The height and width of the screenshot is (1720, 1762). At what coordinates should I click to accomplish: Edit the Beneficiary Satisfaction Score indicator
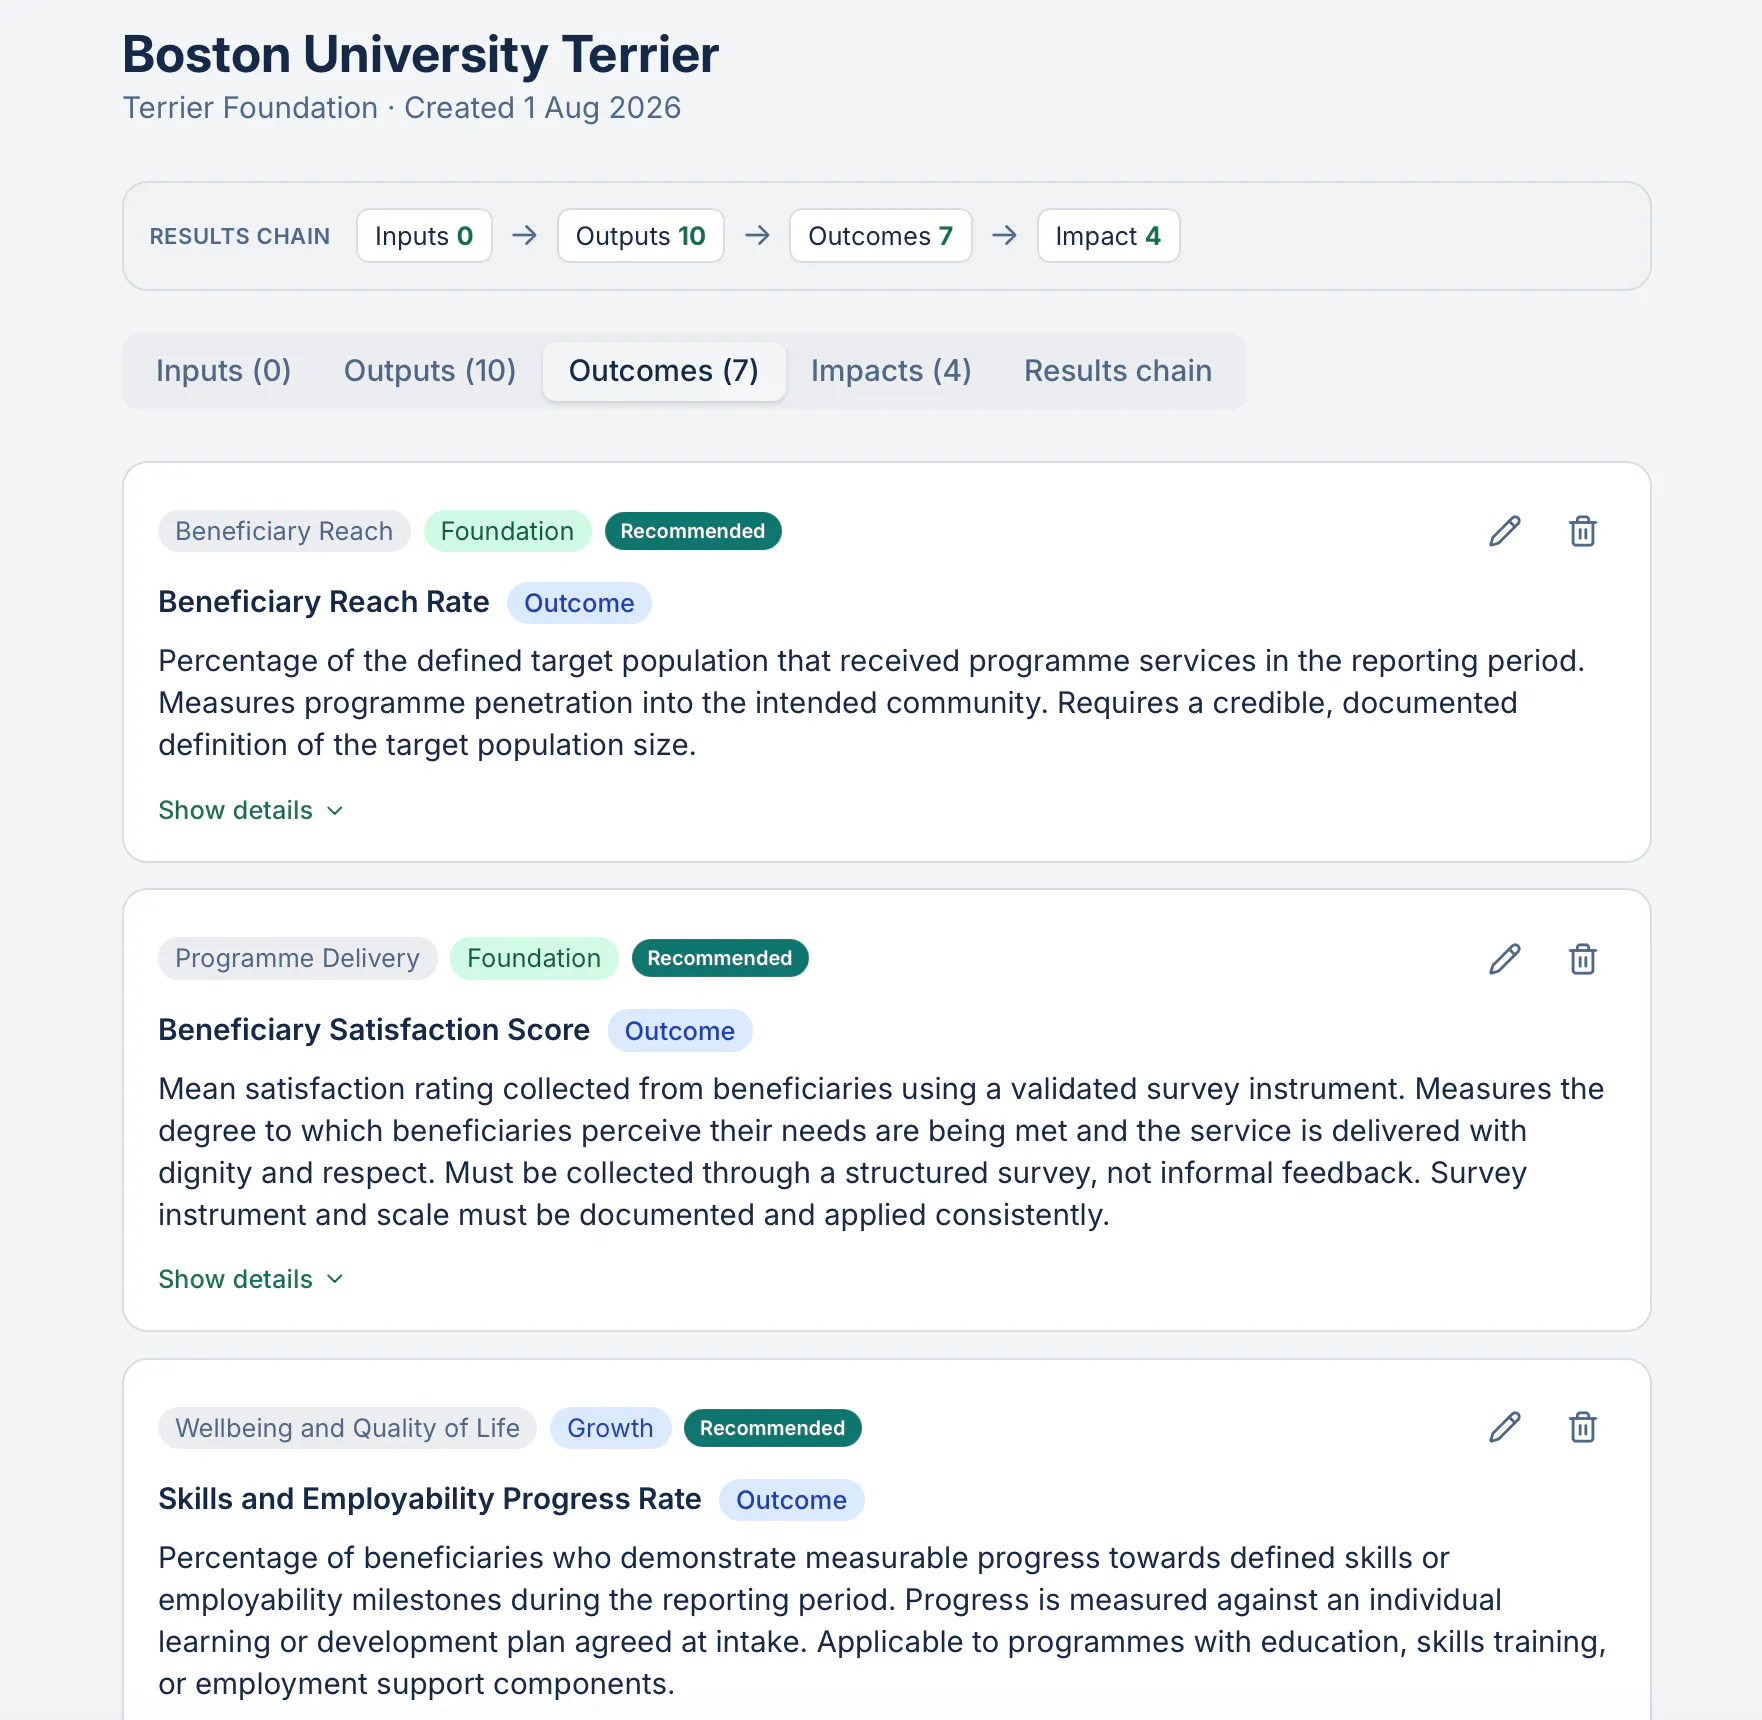(x=1504, y=959)
